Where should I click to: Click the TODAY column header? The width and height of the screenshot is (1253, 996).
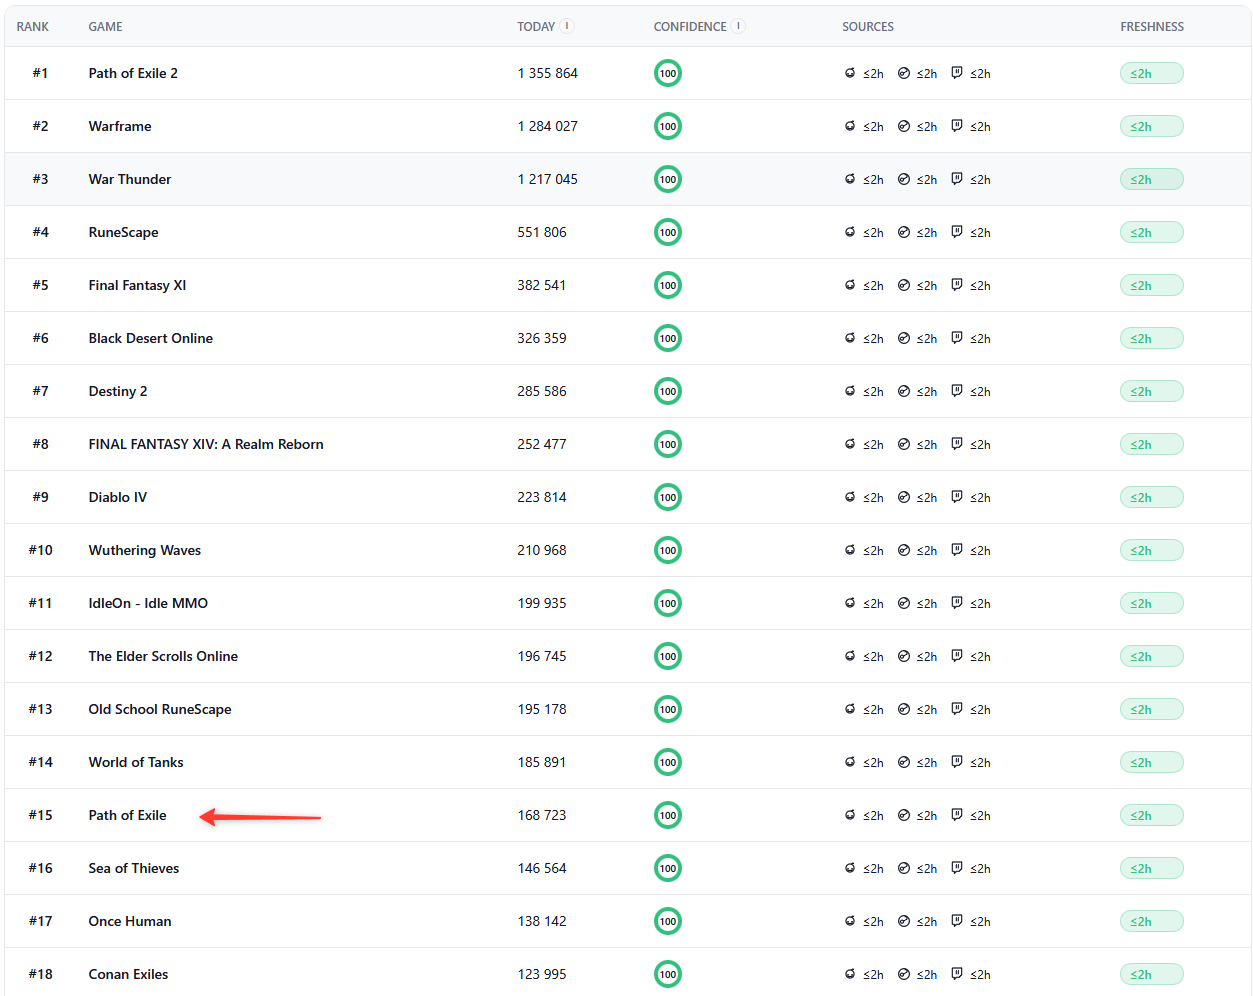coord(536,27)
